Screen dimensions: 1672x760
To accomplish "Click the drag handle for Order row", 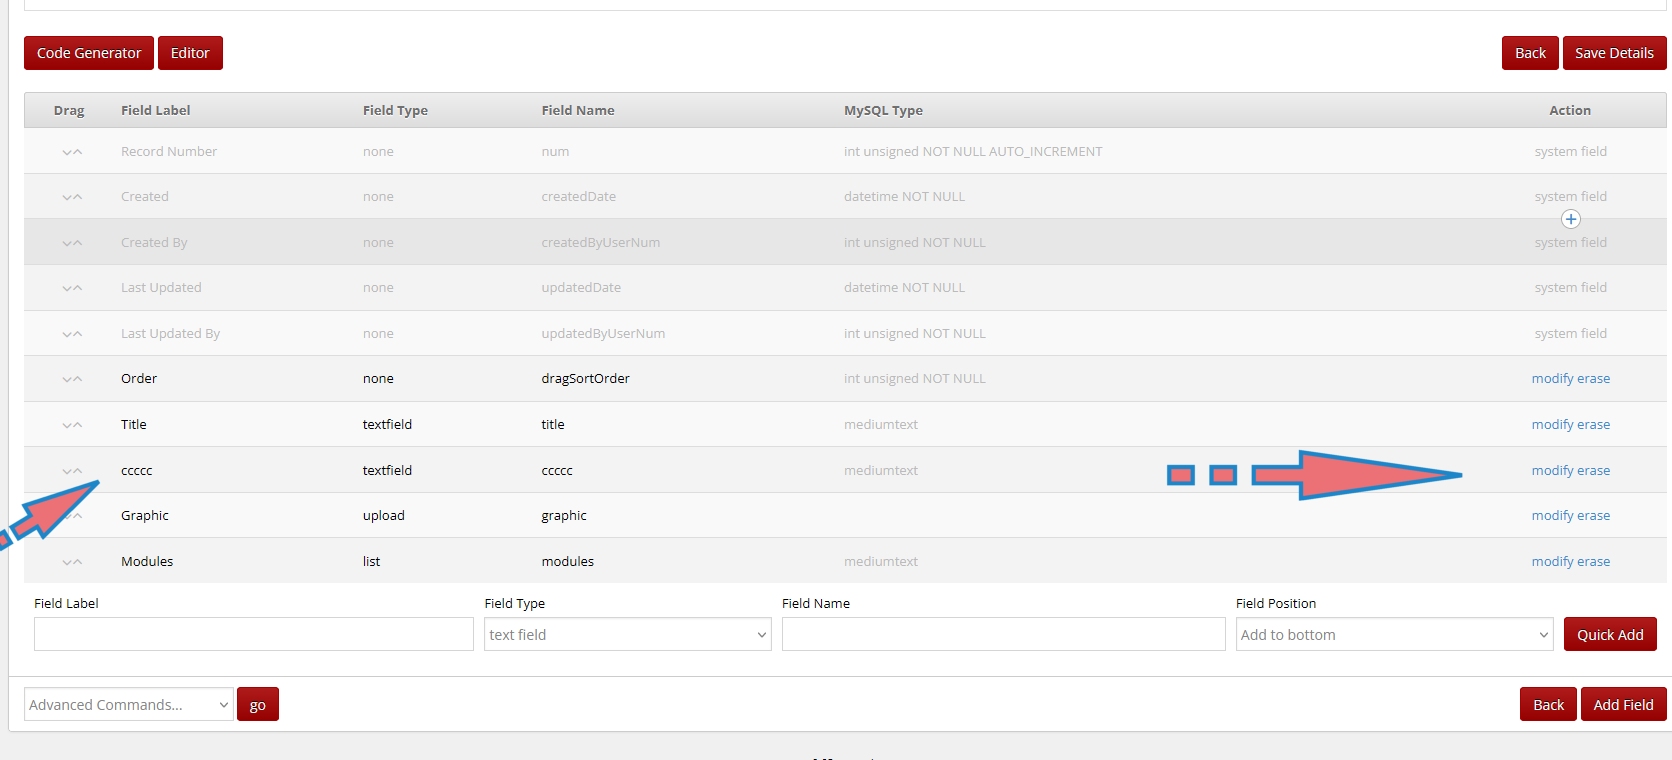I will [x=72, y=379].
